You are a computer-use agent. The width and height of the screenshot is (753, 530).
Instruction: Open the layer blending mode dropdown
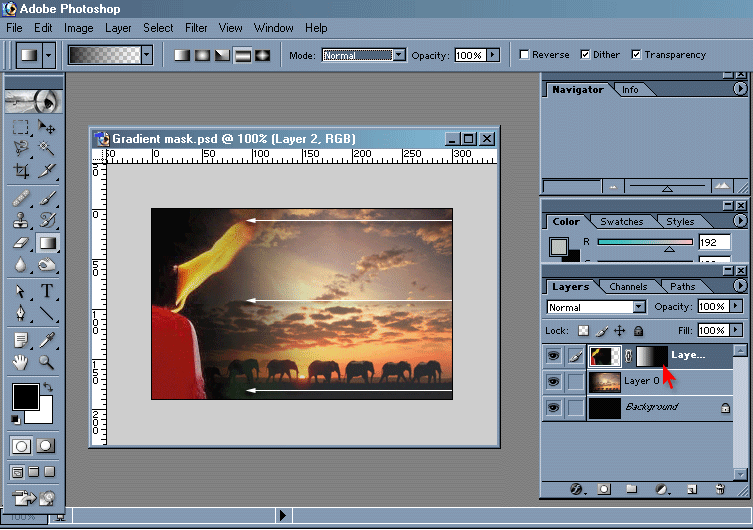point(638,307)
